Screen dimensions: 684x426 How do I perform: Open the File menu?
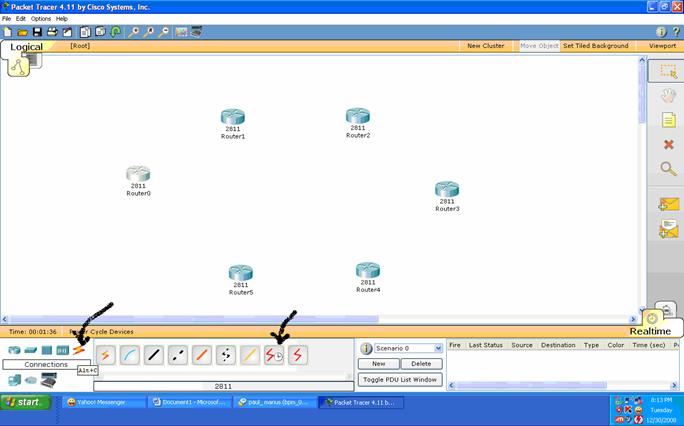point(7,19)
